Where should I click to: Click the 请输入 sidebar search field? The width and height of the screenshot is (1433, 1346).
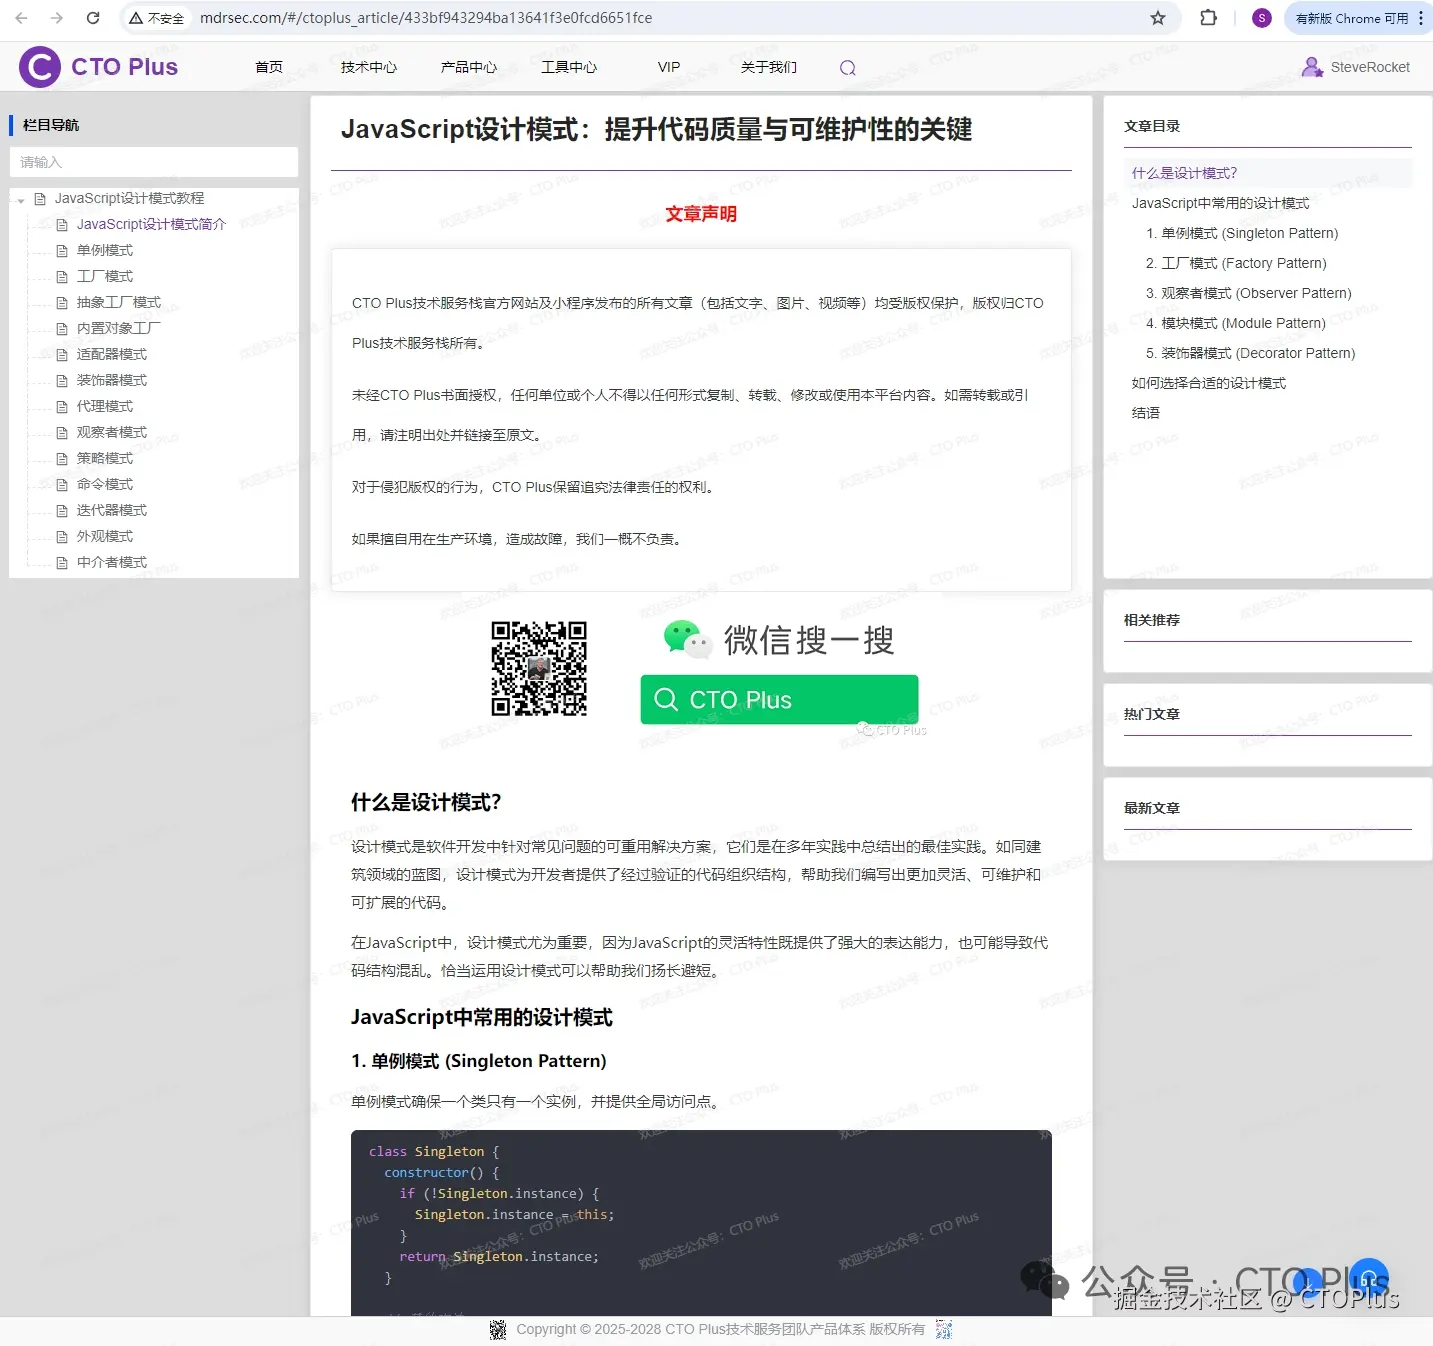click(153, 161)
